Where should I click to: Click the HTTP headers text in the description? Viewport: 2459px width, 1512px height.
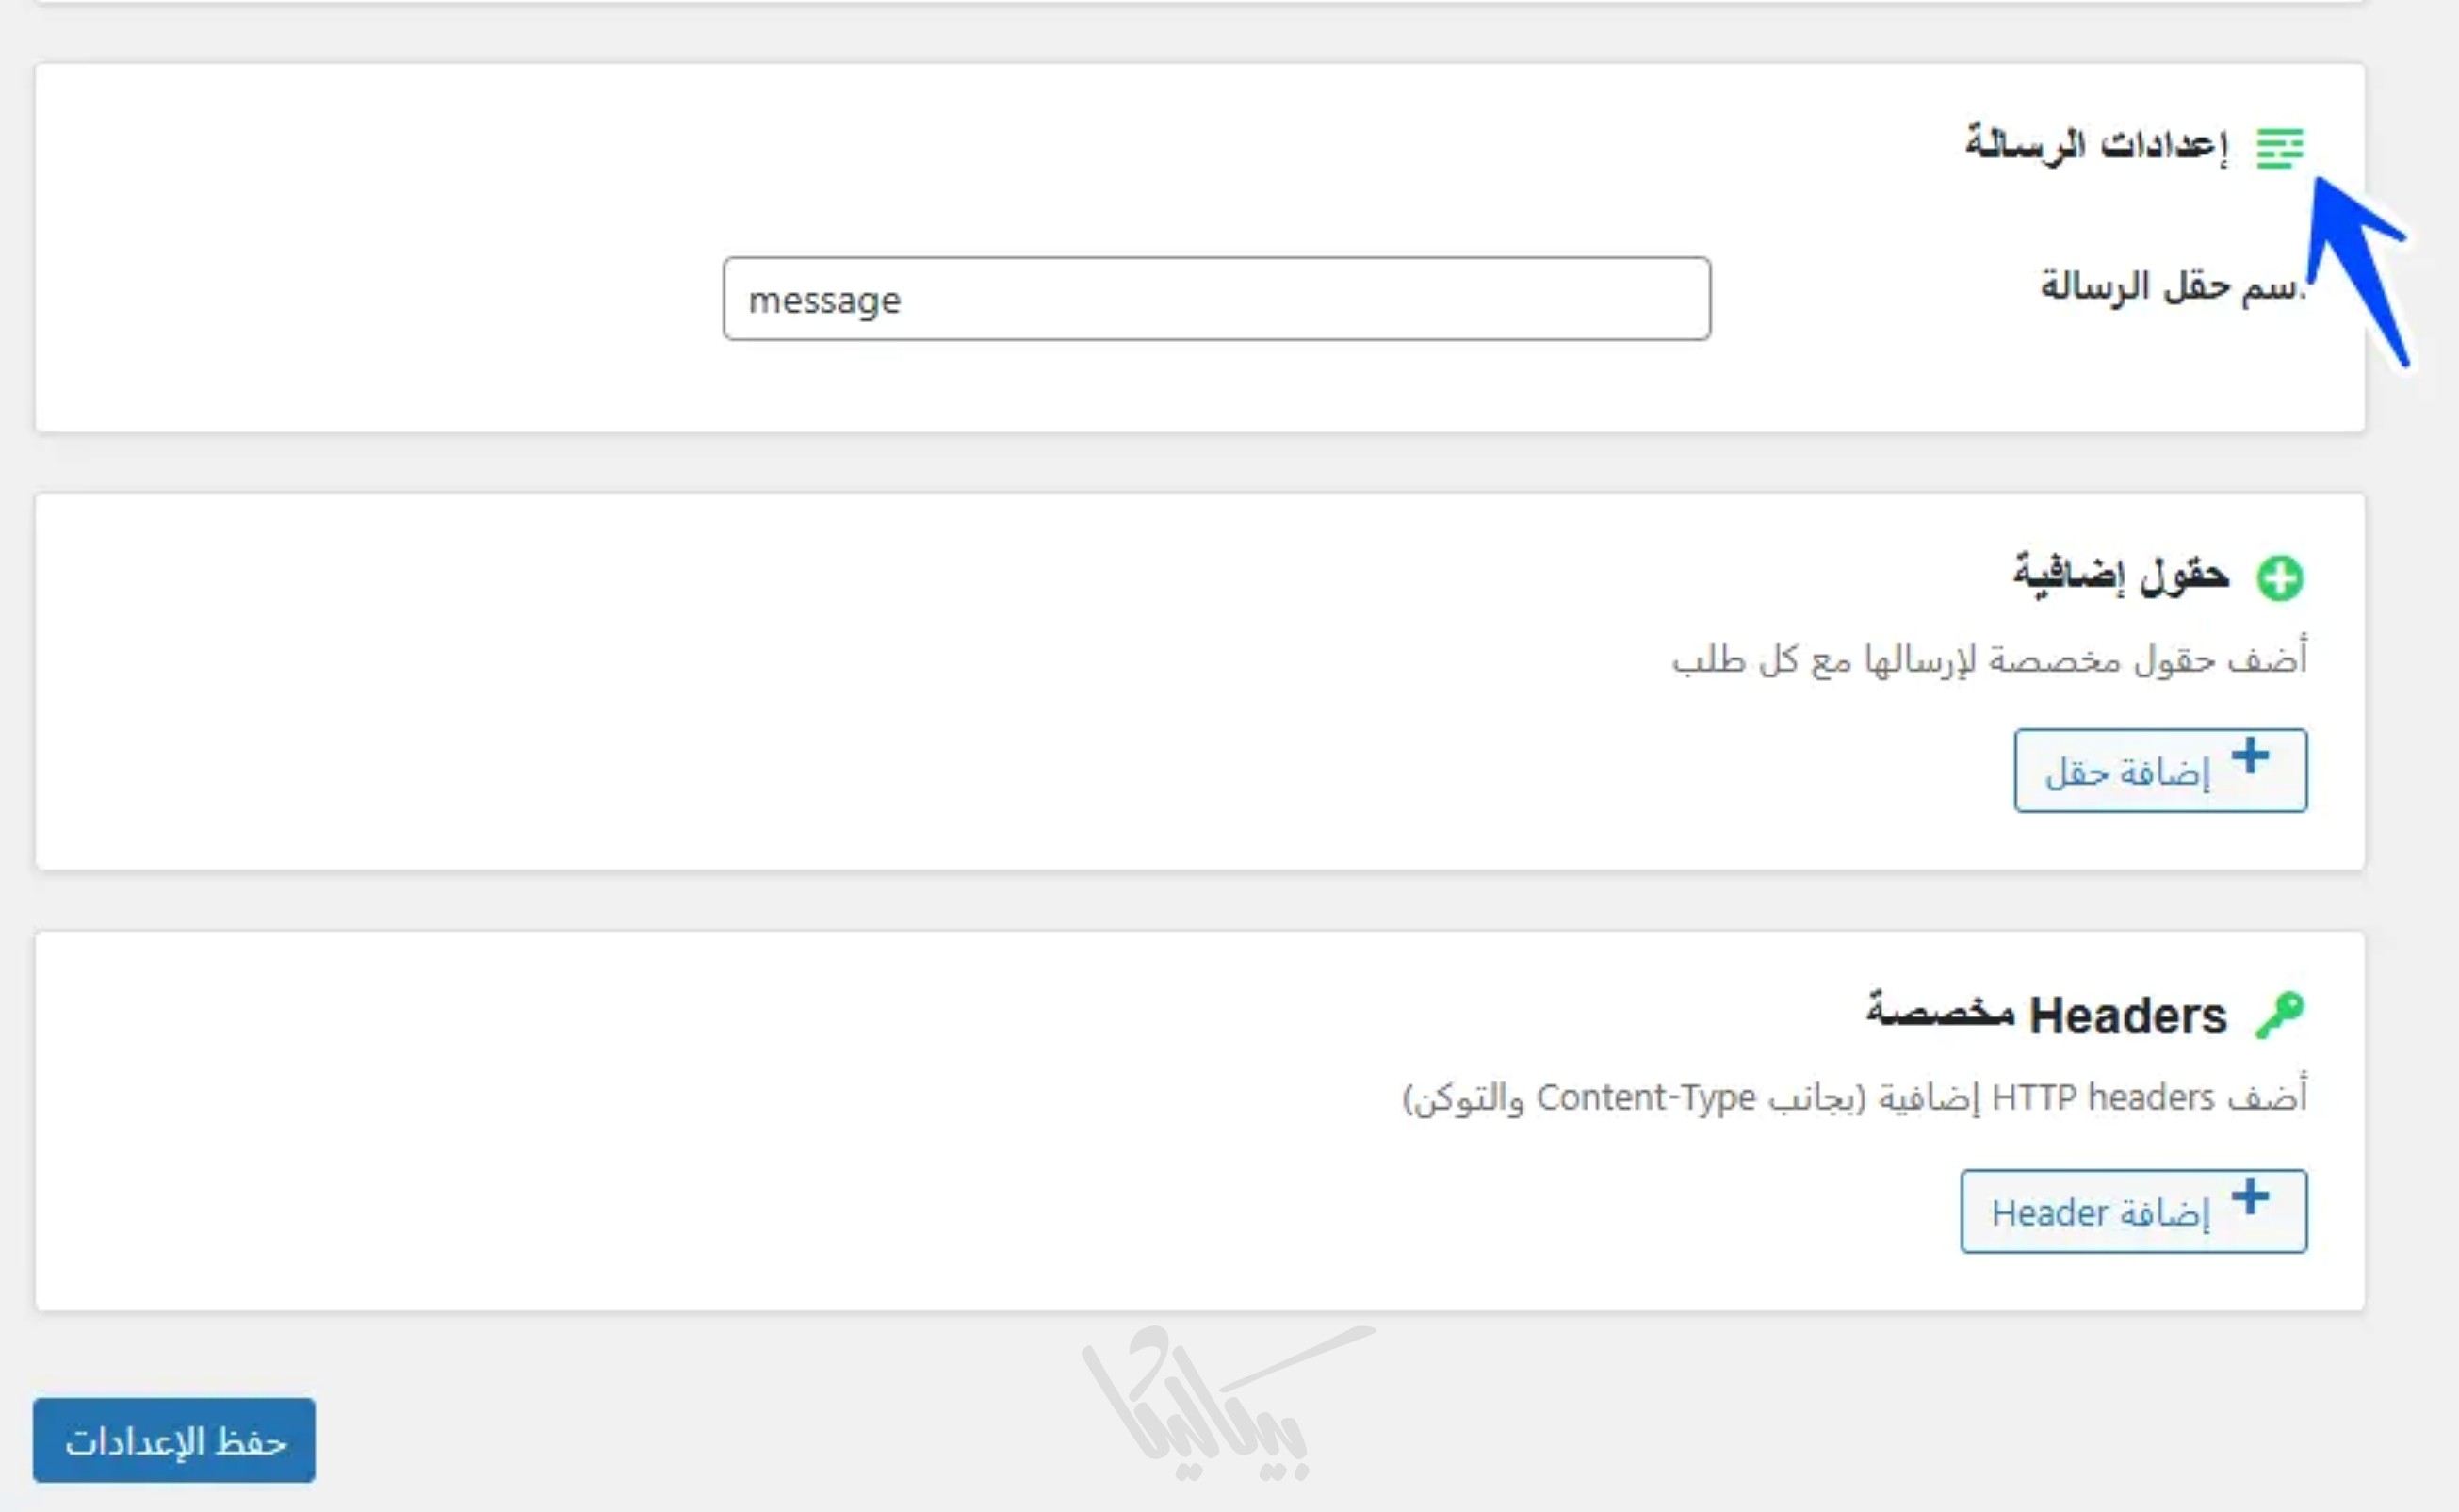(2102, 1098)
